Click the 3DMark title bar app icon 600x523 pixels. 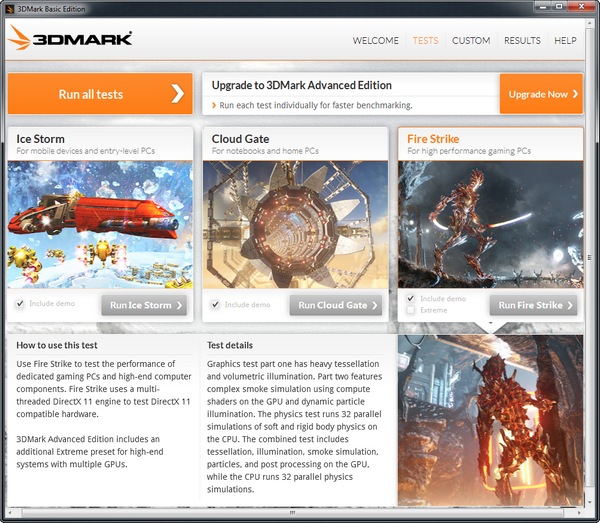[10, 9]
